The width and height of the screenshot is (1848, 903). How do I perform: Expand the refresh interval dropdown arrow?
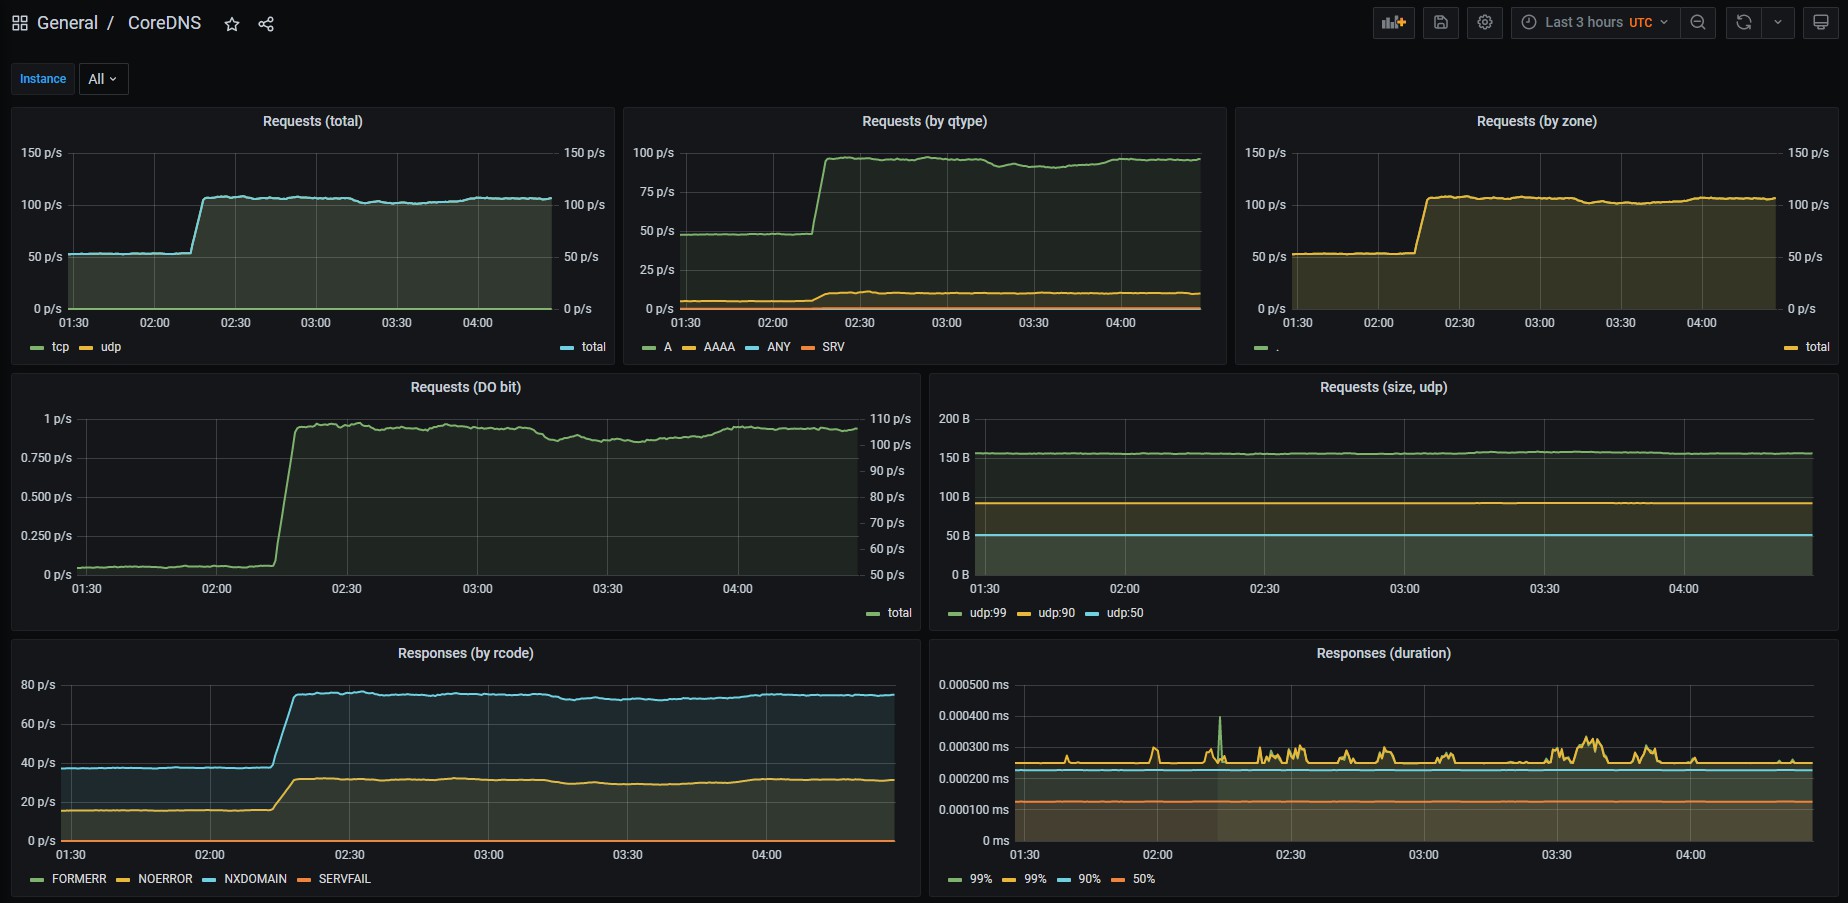(x=1778, y=23)
